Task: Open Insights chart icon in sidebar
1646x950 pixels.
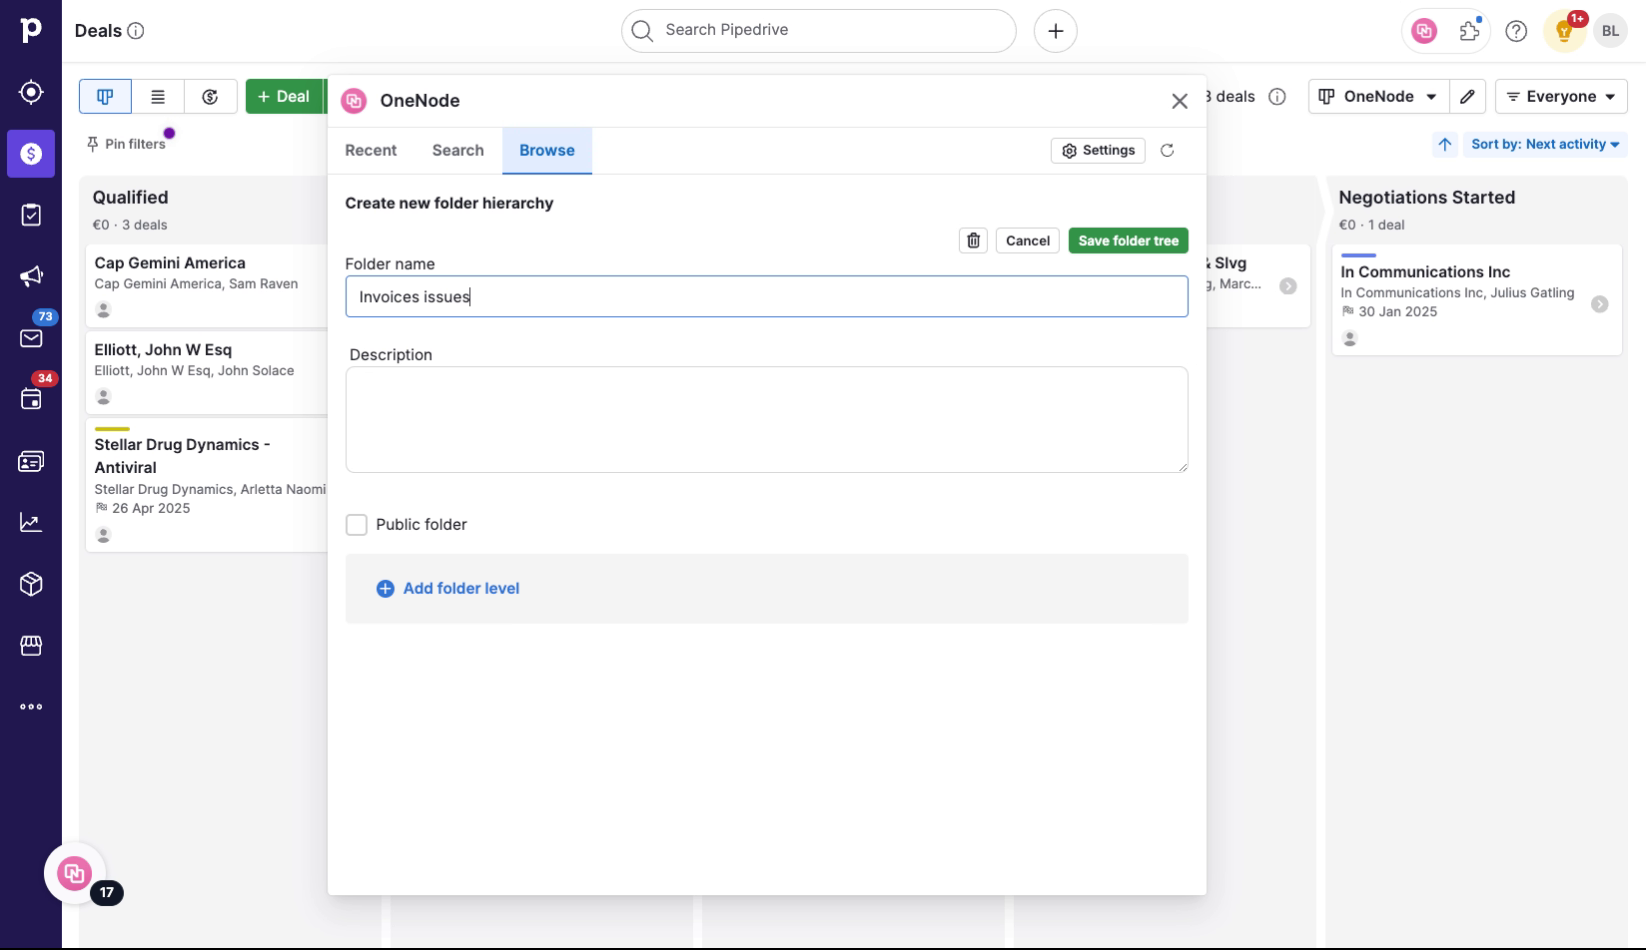Action: (31, 522)
